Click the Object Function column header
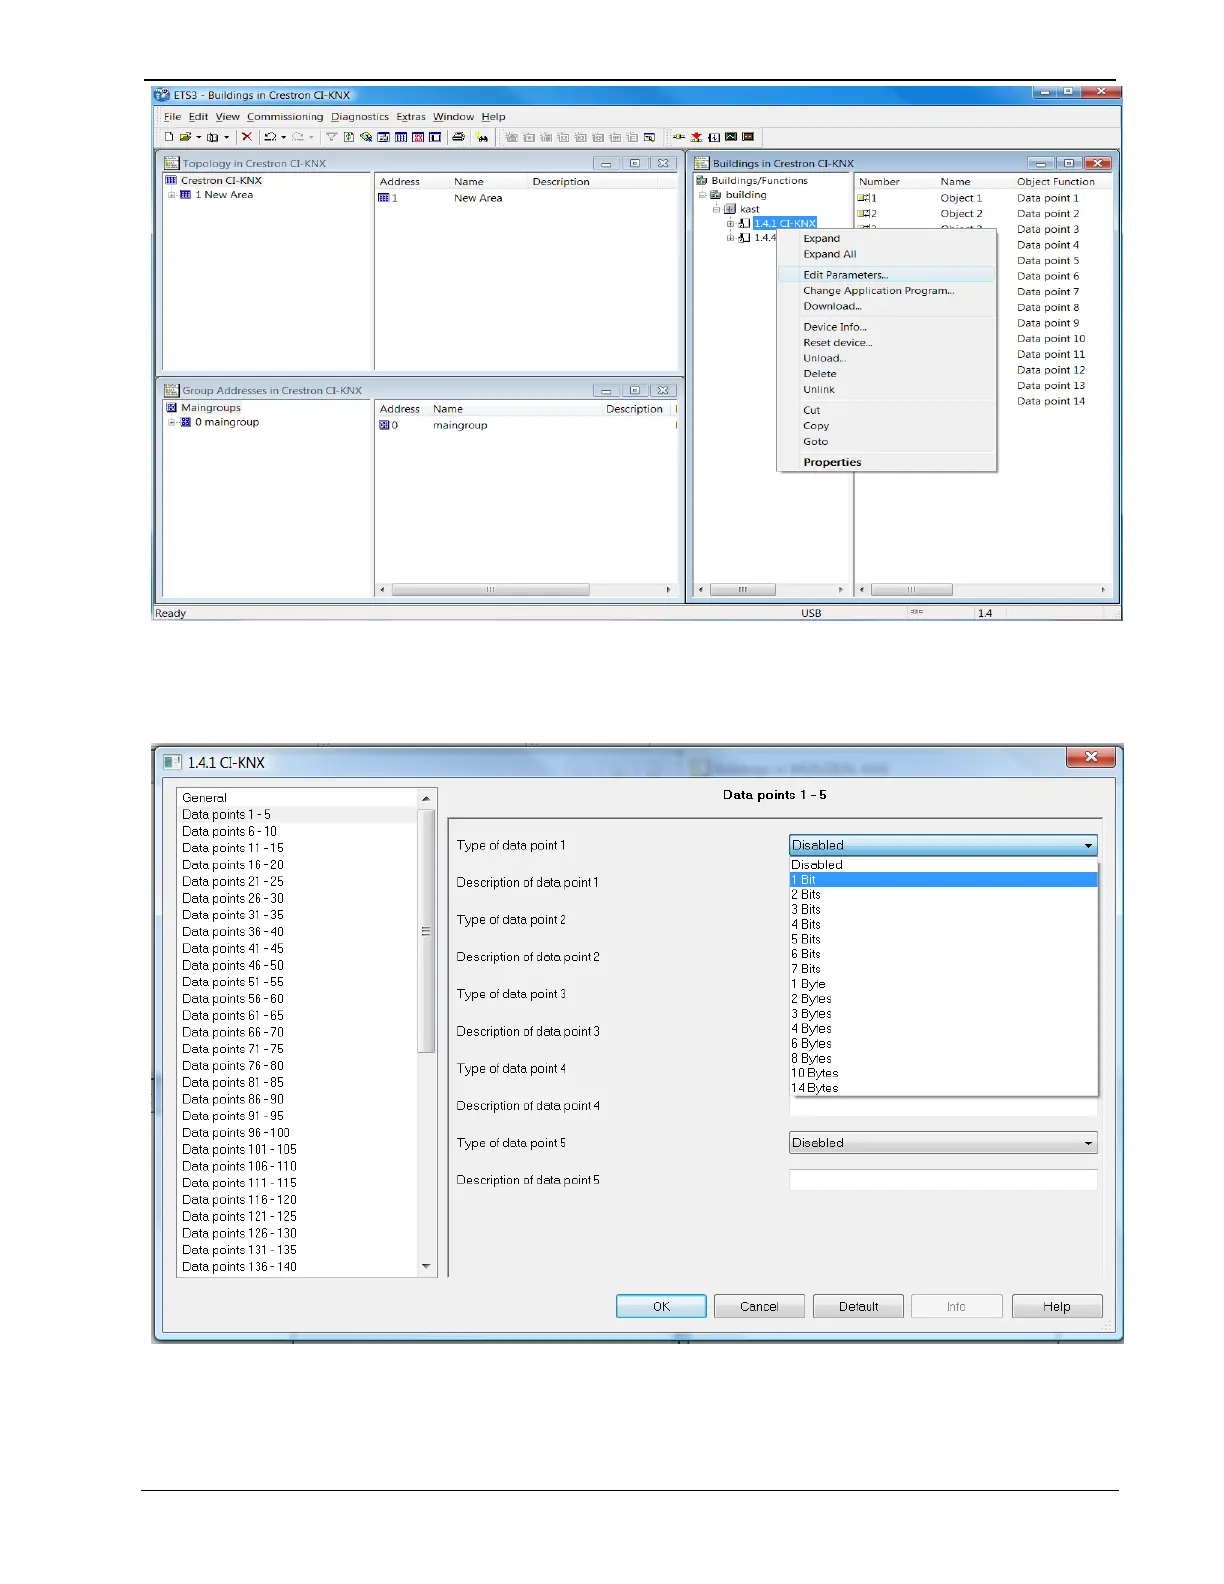Viewport: 1224px width, 1584px height. point(1056,182)
